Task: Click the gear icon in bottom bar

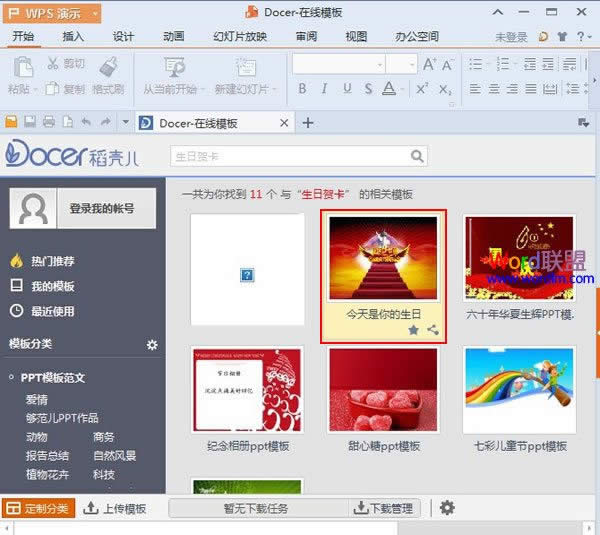Action: 447,508
